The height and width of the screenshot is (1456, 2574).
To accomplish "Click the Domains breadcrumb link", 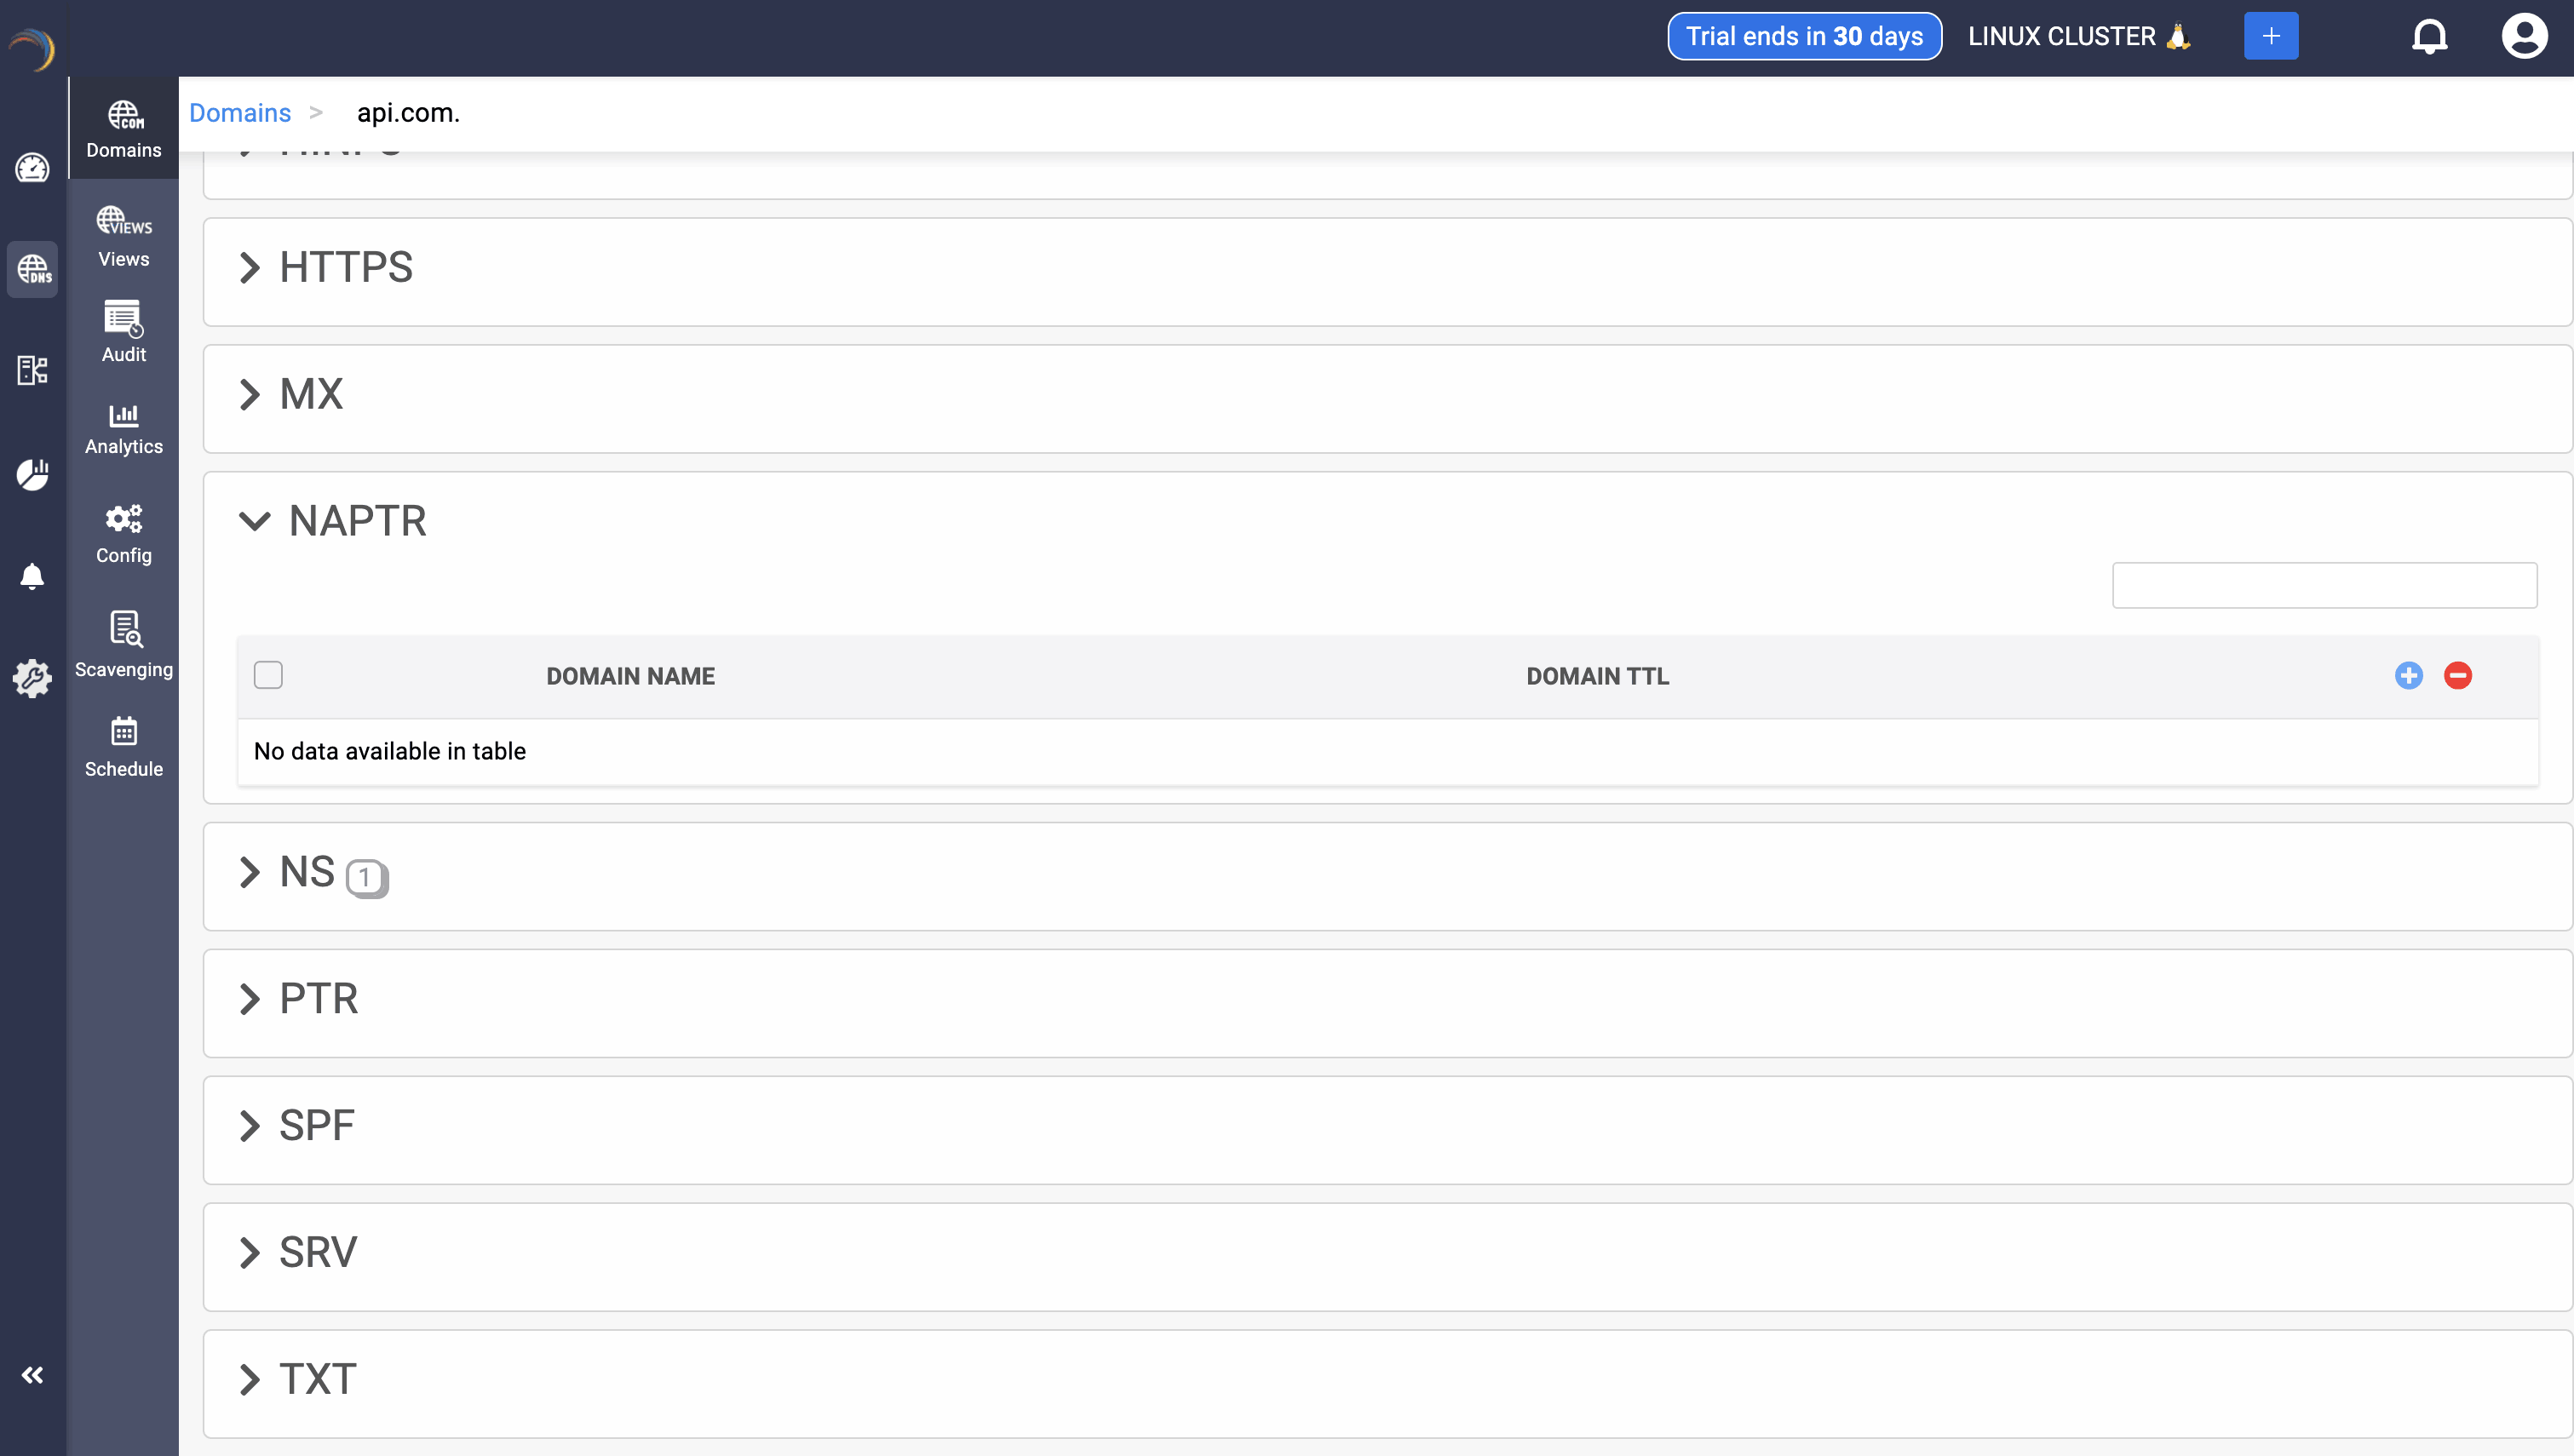I will point(240,113).
